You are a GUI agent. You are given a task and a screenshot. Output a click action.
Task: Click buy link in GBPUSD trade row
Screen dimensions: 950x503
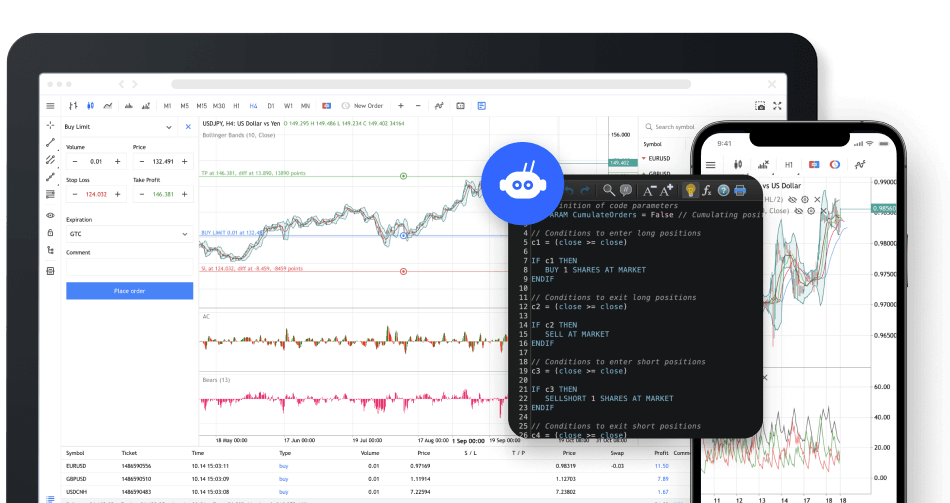(284, 479)
